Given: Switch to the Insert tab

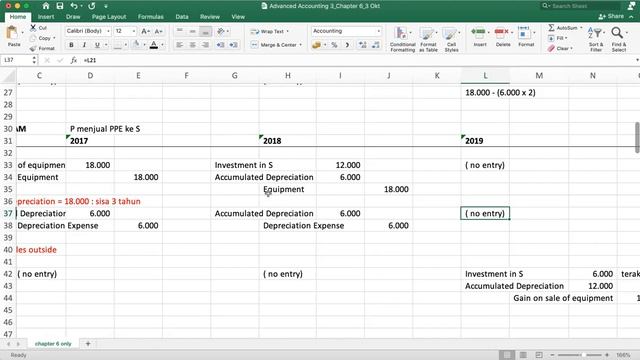Looking at the screenshot, I should 46,17.
